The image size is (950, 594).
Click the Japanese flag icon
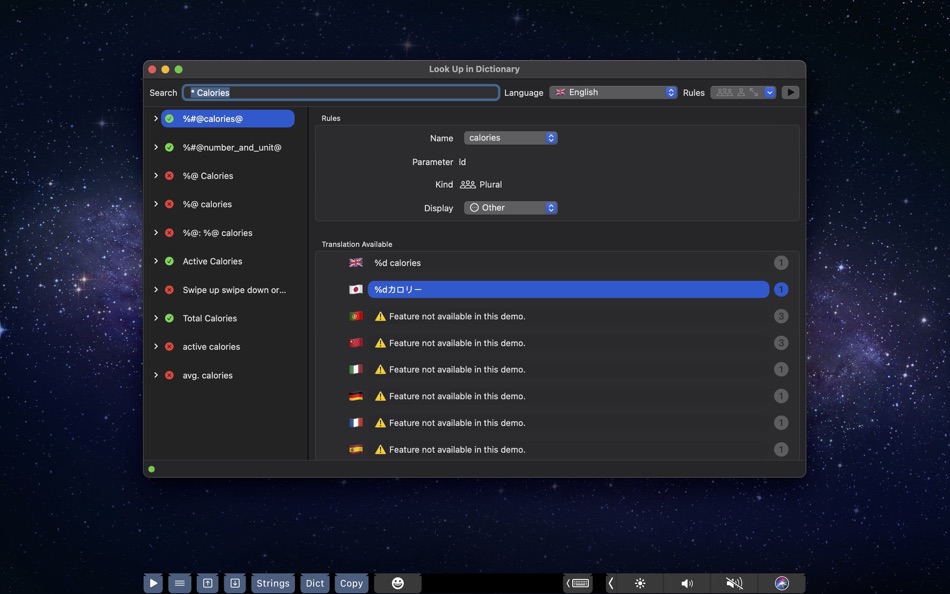(356, 289)
